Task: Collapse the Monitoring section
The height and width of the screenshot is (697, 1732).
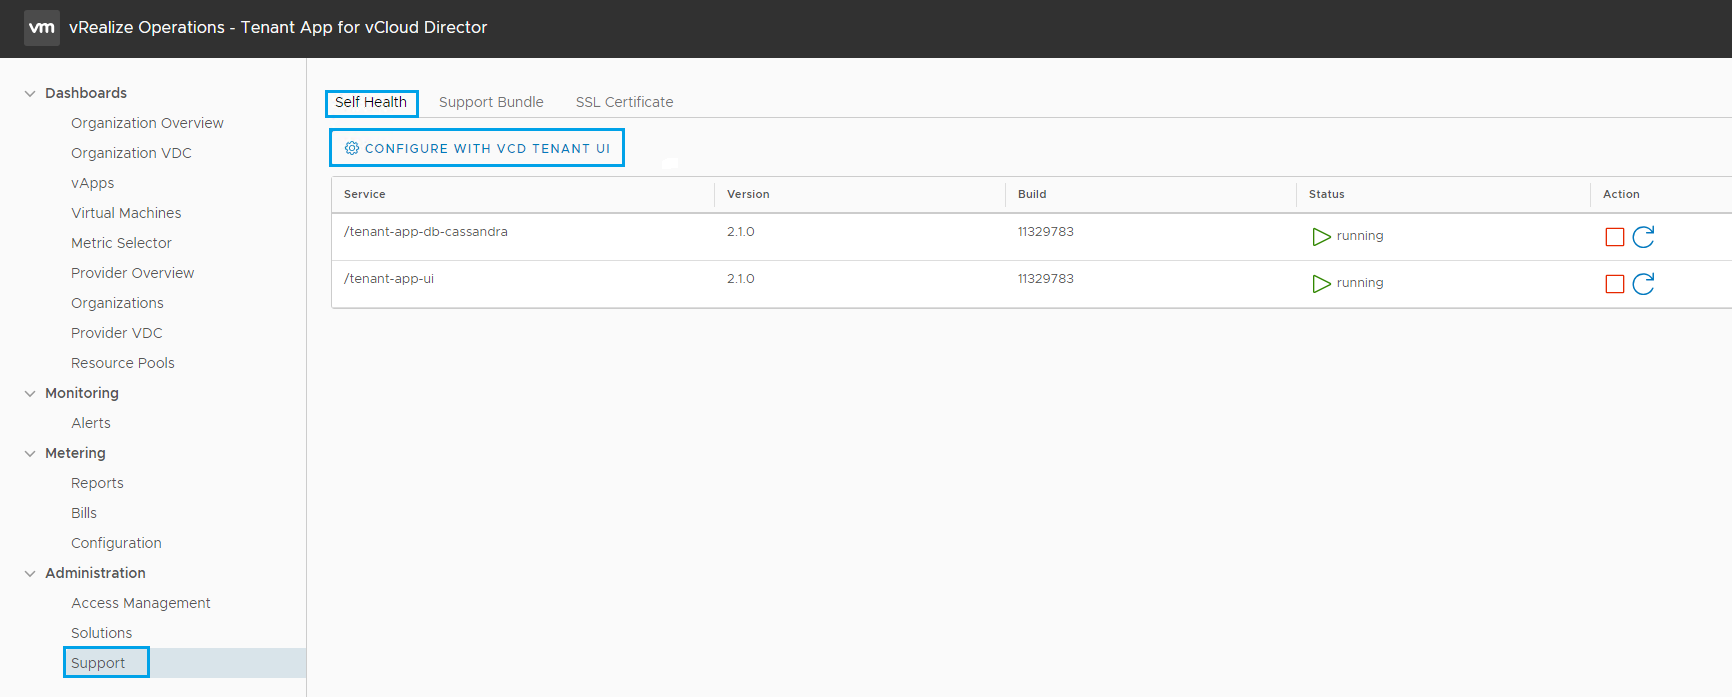Action: pos(30,394)
